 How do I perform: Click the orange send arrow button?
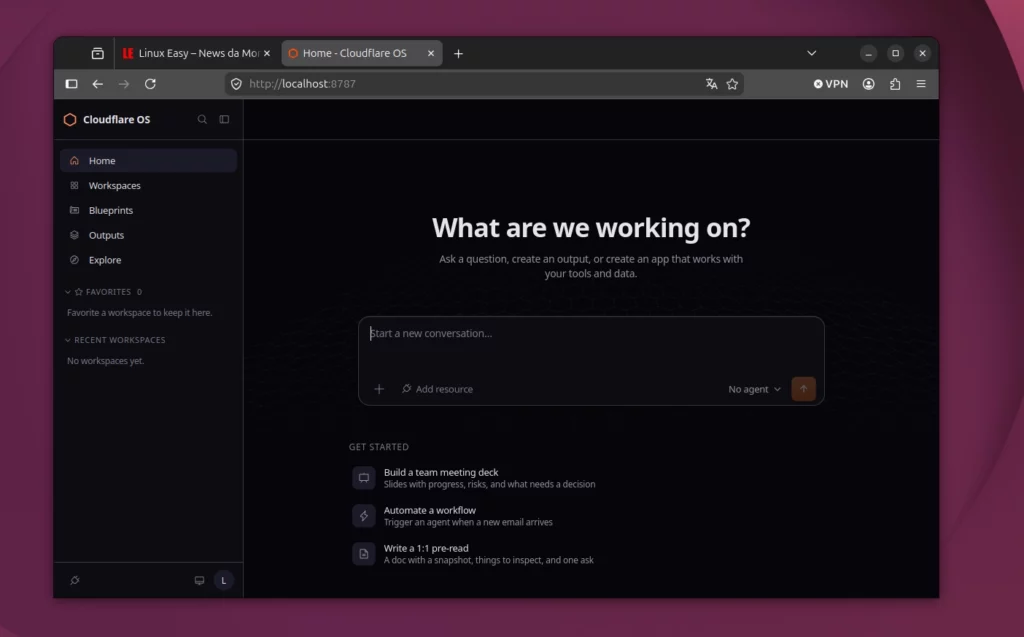point(803,389)
